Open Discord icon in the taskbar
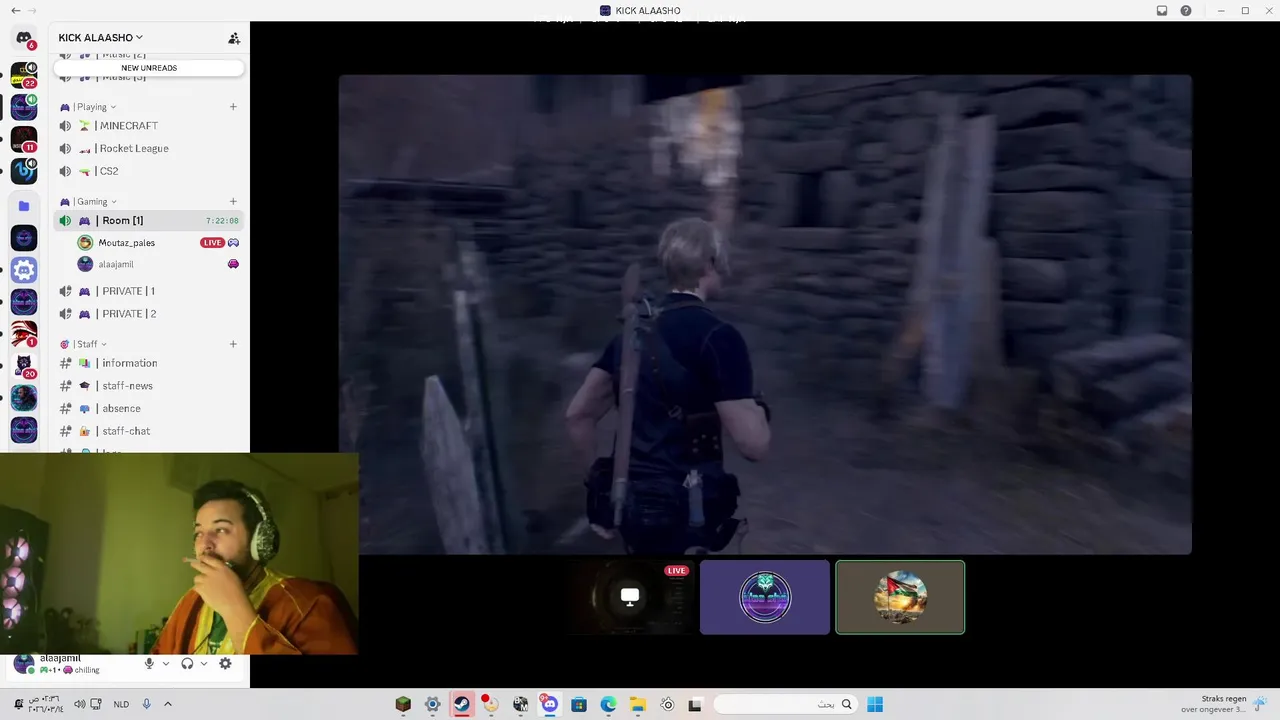The width and height of the screenshot is (1280, 720). pyautogui.click(x=549, y=704)
